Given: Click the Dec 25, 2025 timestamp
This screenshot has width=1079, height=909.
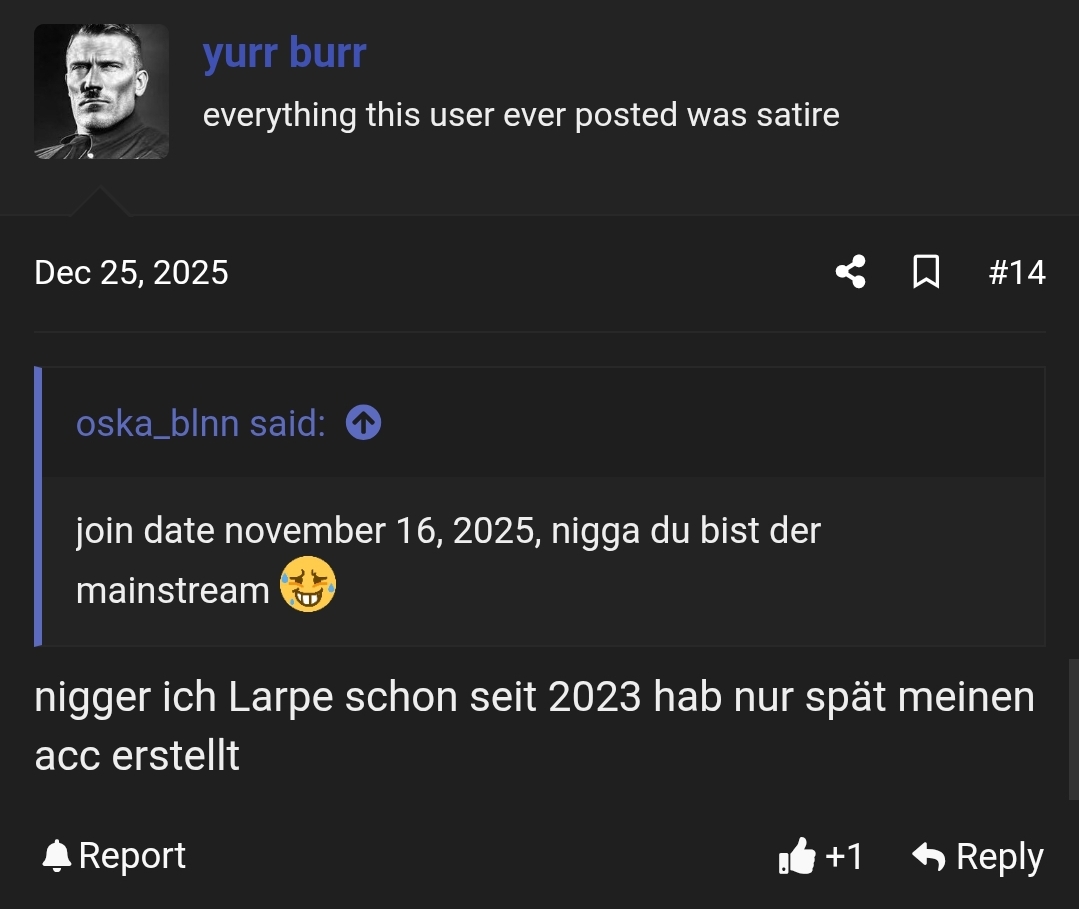Looking at the screenshot, I should 131,271.
